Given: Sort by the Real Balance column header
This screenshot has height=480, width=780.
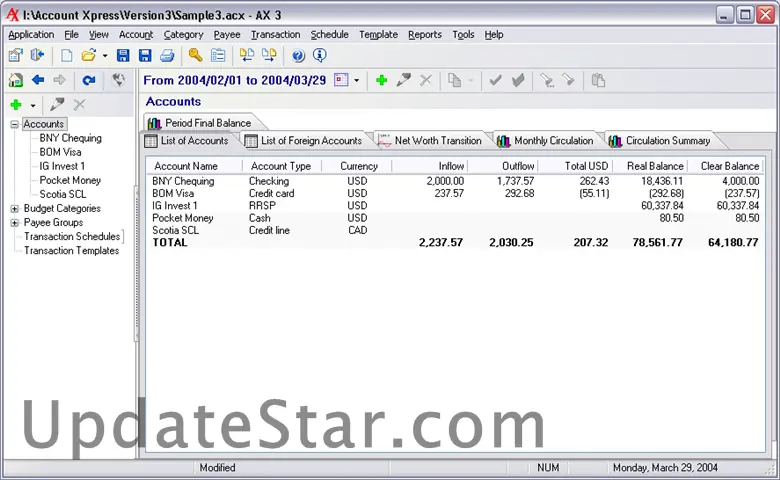Looking at the screenshot, I should tap(654, 166).
